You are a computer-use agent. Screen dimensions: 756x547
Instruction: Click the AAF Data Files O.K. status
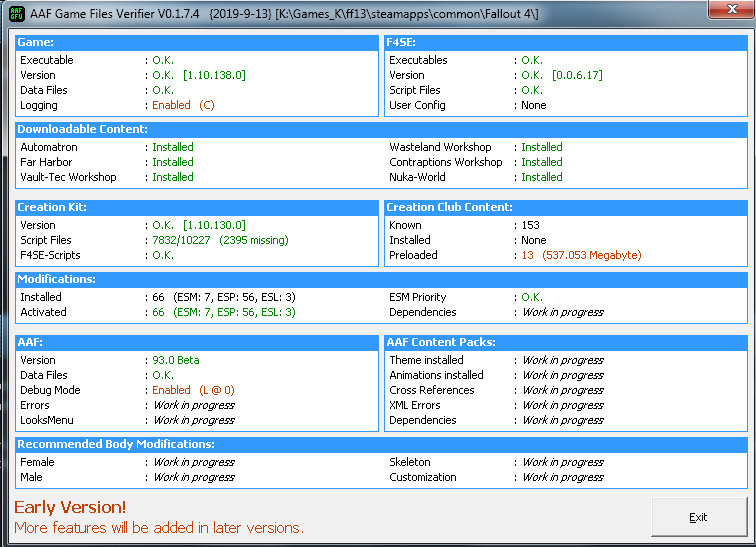(x=163, y=375)
